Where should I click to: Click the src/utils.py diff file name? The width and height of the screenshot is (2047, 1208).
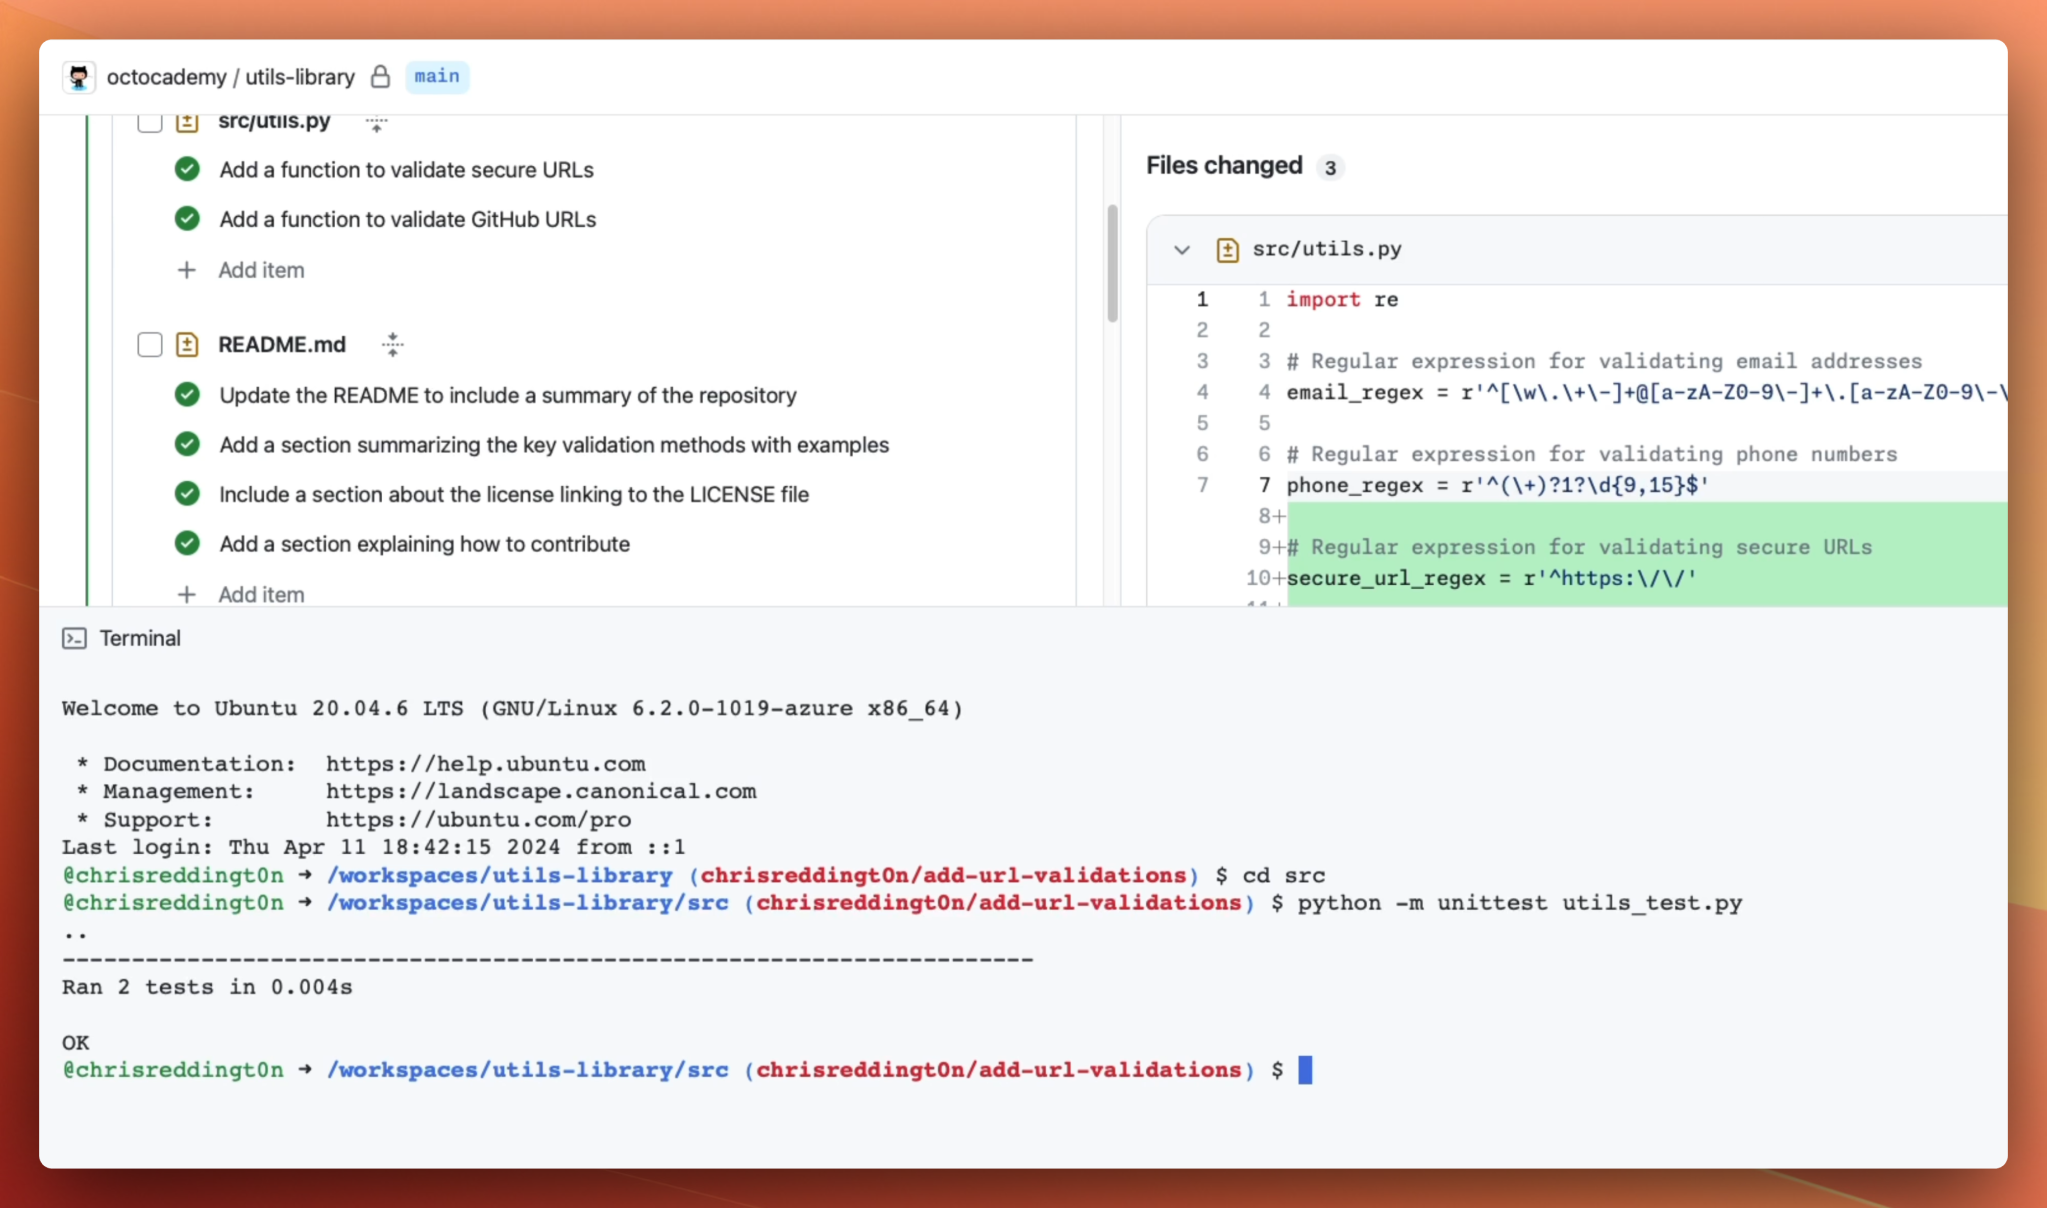pos(1327,249)
